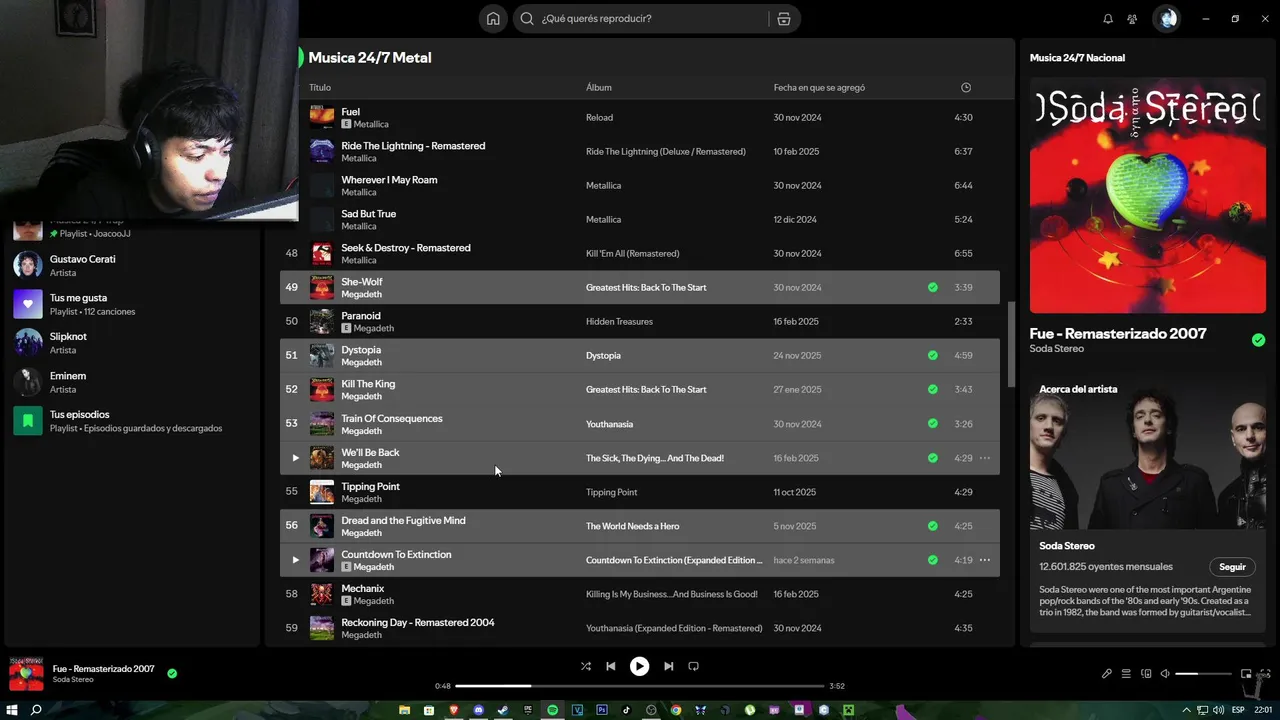Sort by Fecha en que se agregó header
Screen dimensions: 1280x720
(819, 88)
